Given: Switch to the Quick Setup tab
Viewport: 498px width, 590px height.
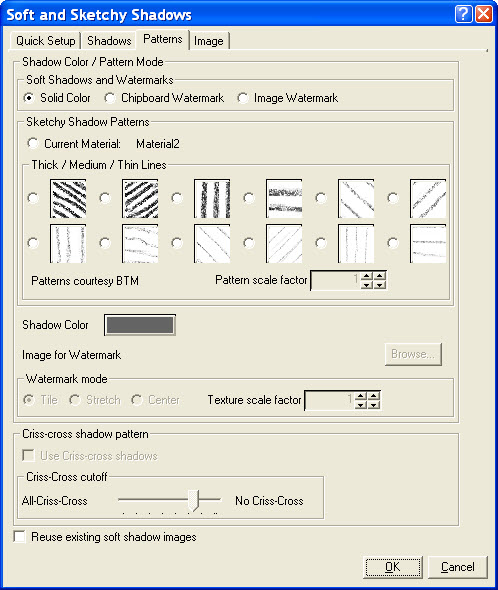Looking at the screenshot, I should click(x=46, y=41).
